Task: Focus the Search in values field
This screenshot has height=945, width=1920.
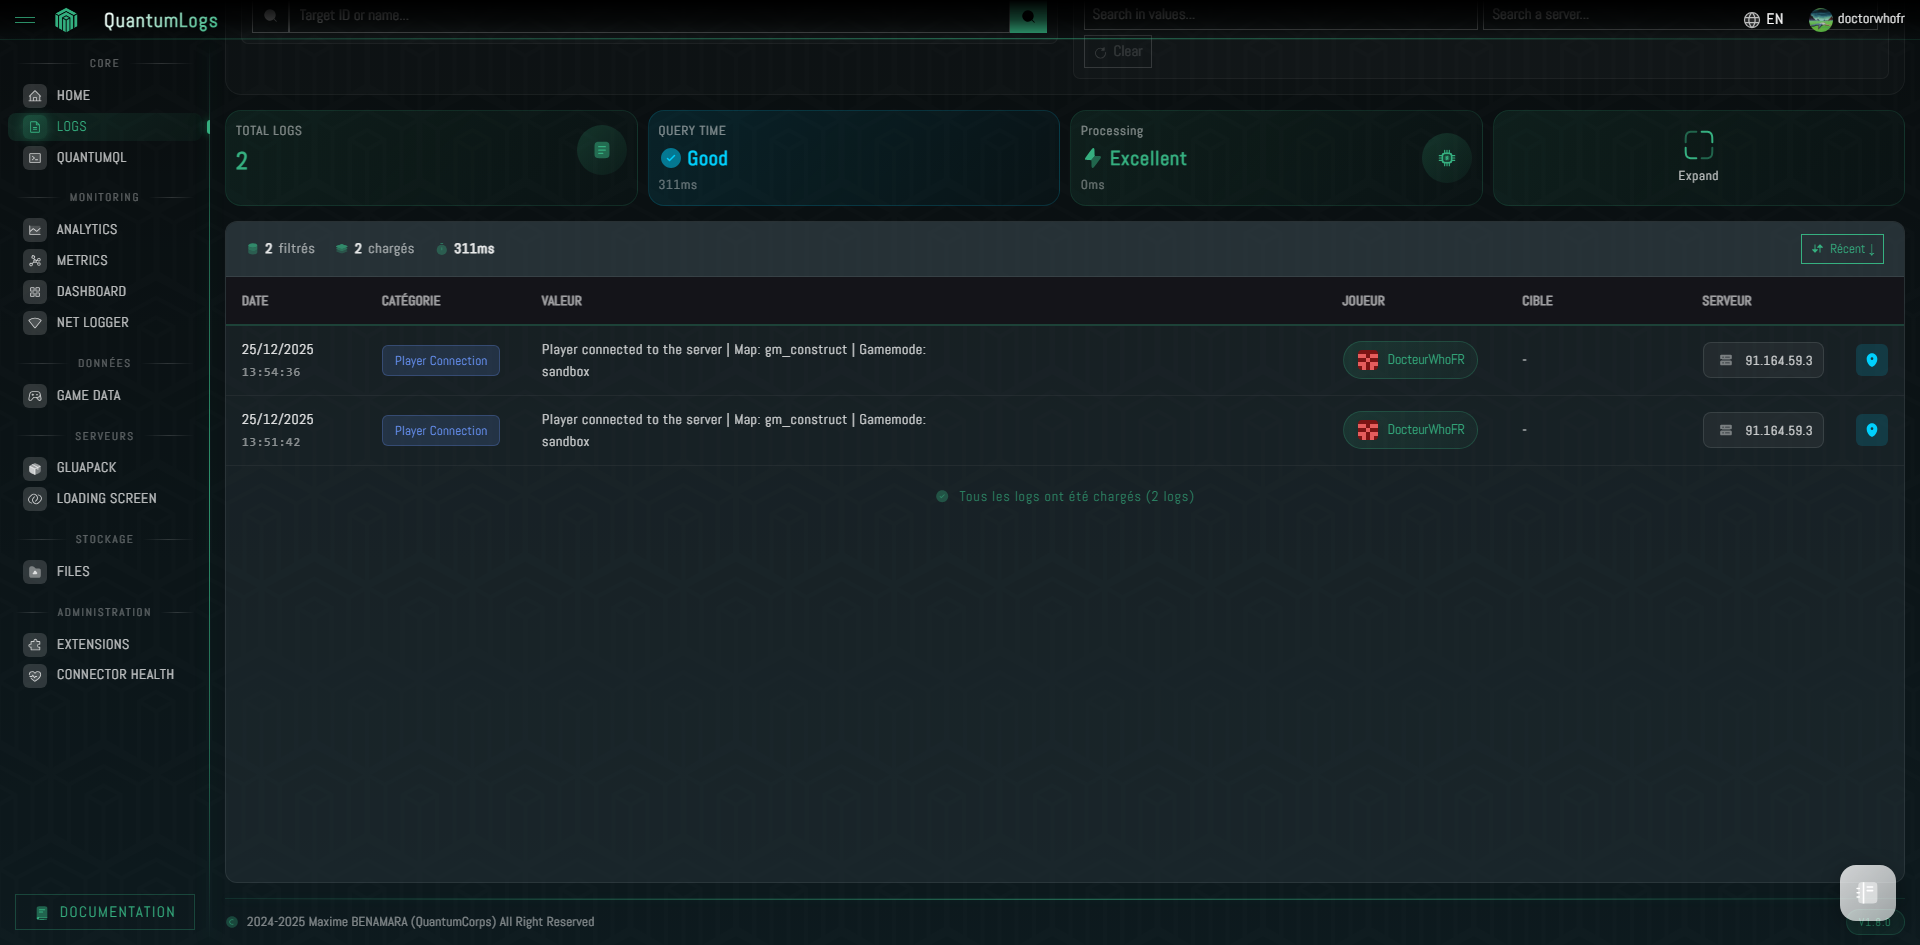Action: click(x=1280, y=15)
